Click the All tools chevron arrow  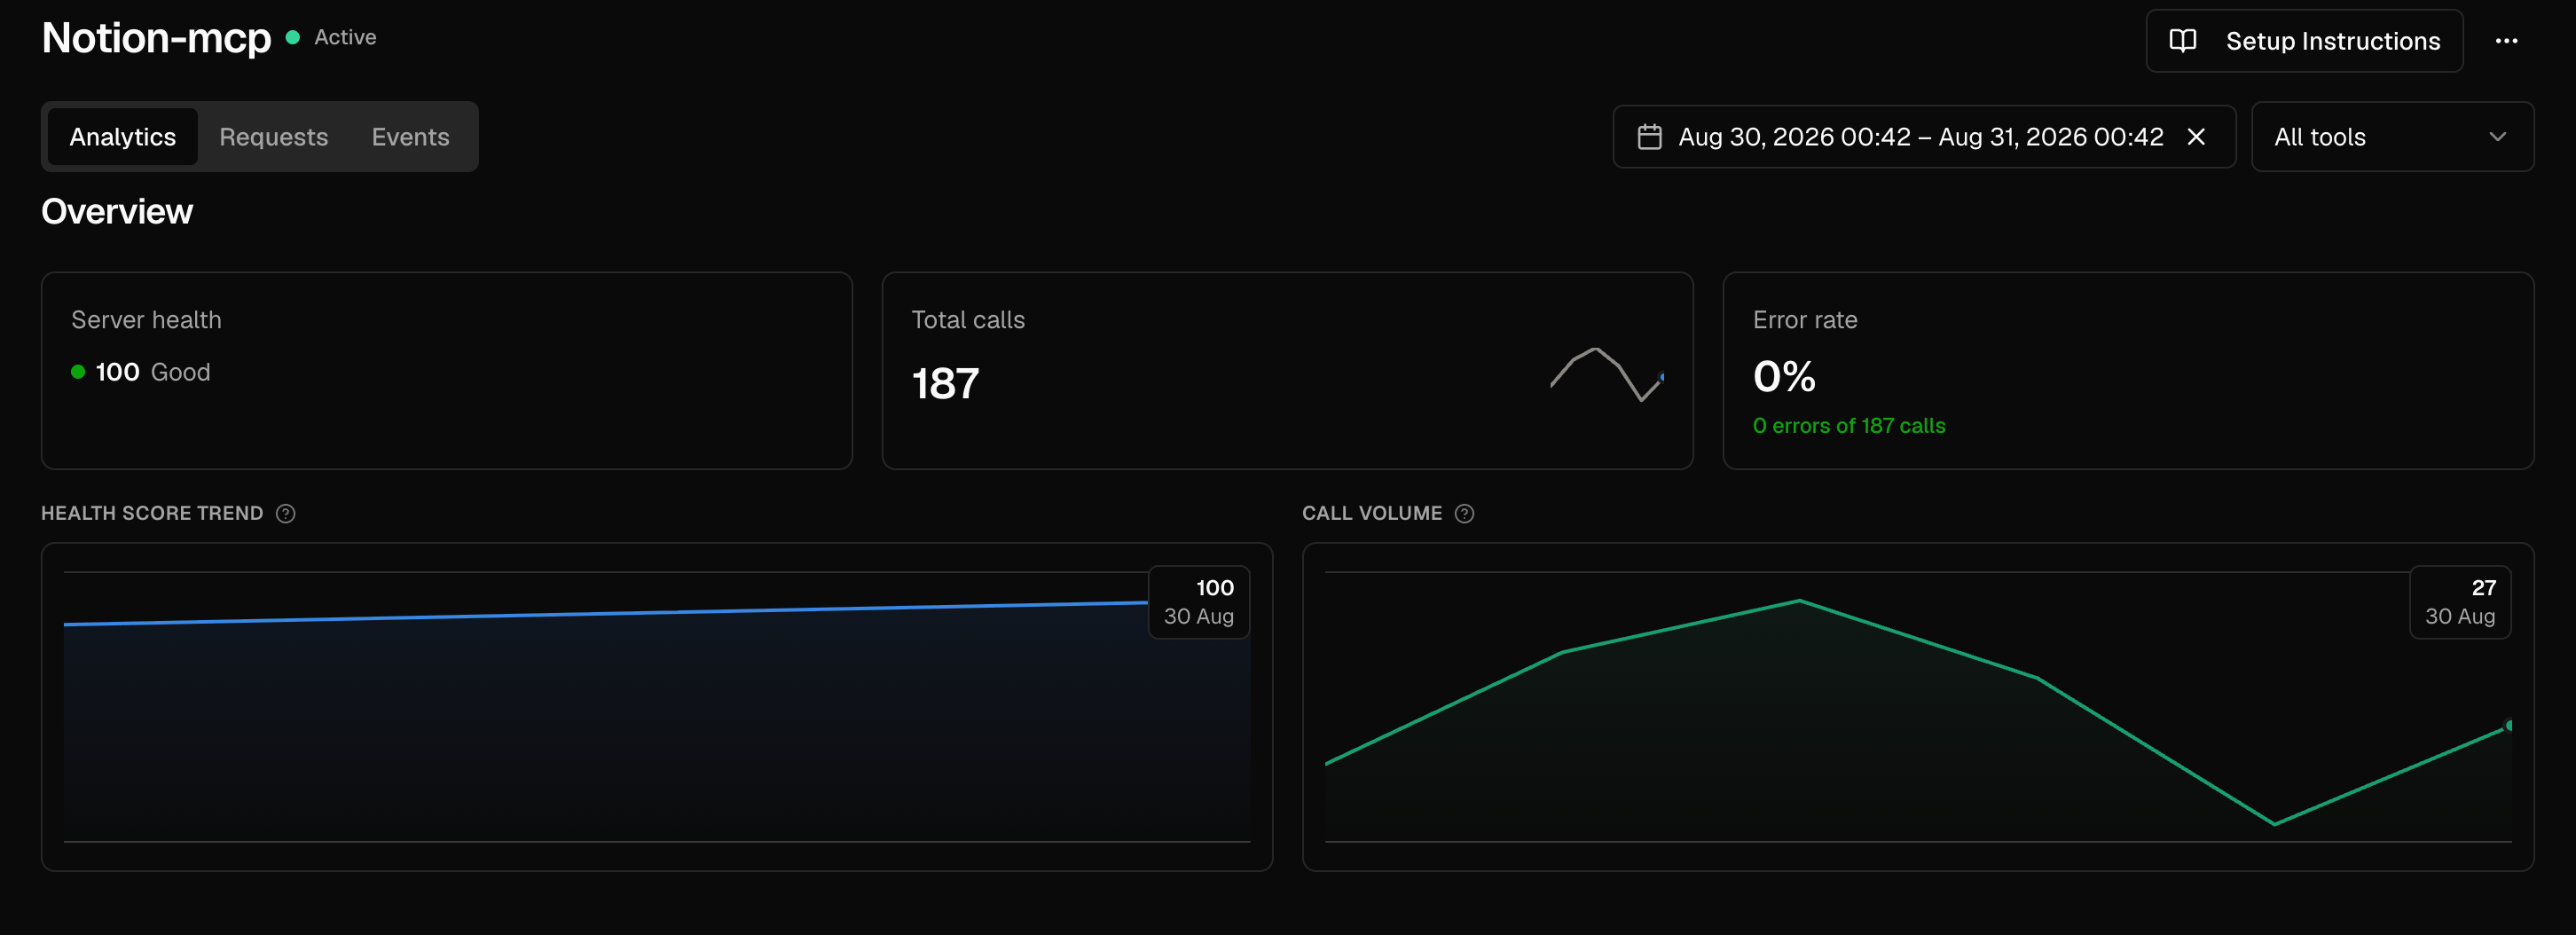[x=2497, y=137]
